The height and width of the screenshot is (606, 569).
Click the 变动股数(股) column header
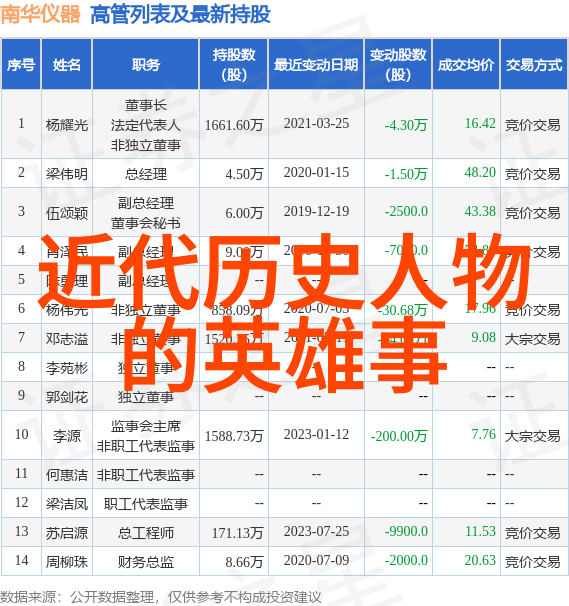(x=398, y=65)
